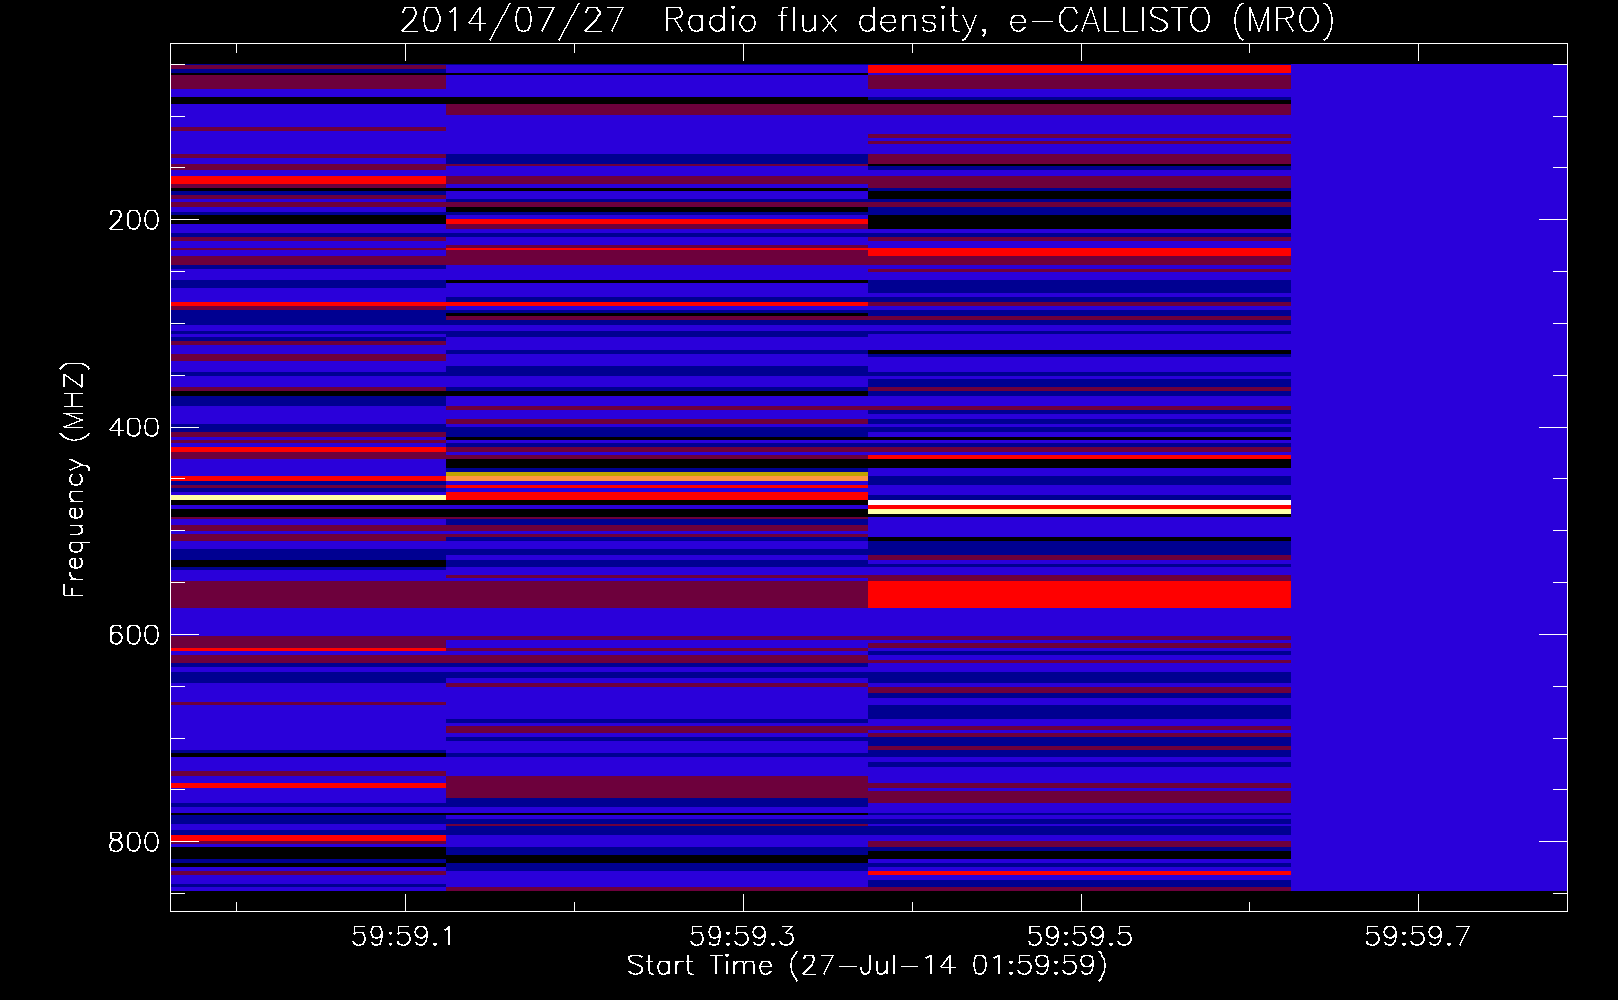The width and height of the screenshot is (1618, 1000).
Task: Click the 'Frequency (MHZ)' axis label
Action: click(75, 480)
